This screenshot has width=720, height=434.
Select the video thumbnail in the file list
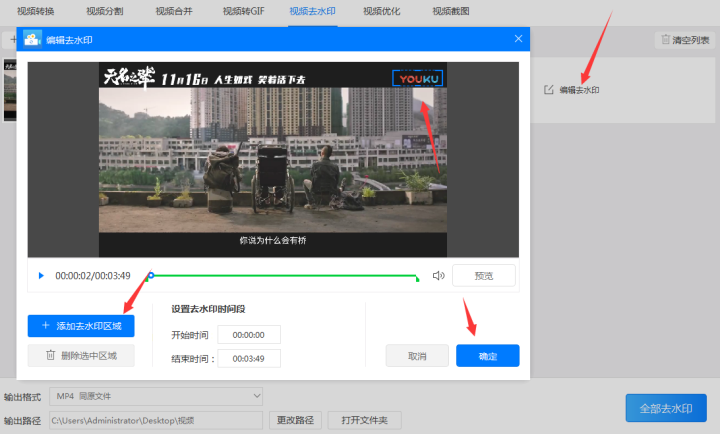click(x=10, y=90)
